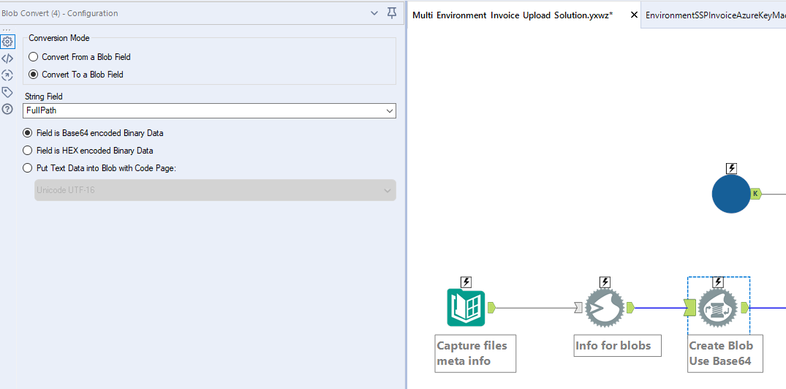Click the Blob Convert input anchor
This screenshot has height=389, width=786.
[690, 308]
